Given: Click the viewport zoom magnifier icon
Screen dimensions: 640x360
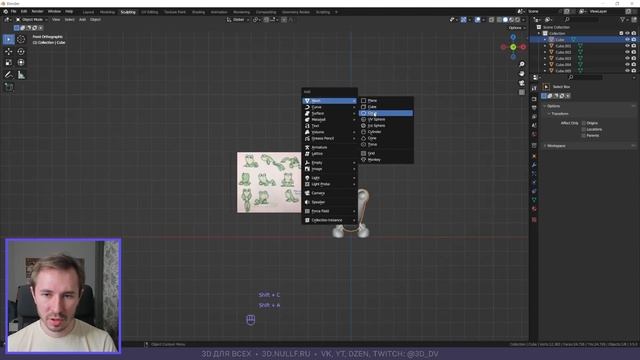Looking at the screenshot, I should pos(522,64).
